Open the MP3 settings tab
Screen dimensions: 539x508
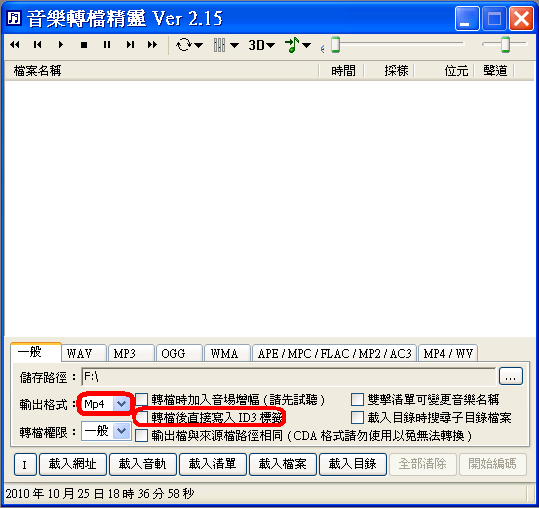coord(131,353)
